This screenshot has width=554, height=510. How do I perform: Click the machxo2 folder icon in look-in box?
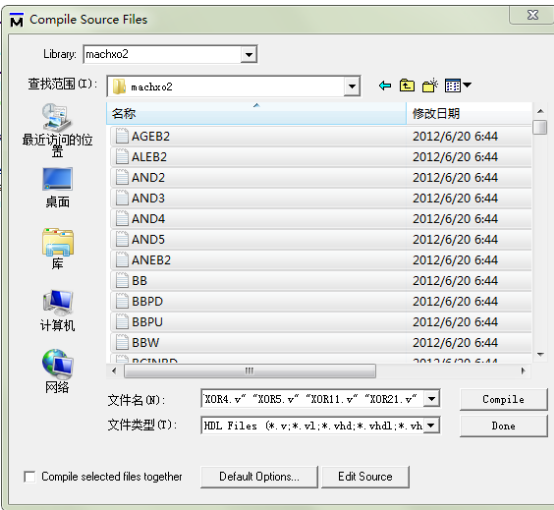119,86
